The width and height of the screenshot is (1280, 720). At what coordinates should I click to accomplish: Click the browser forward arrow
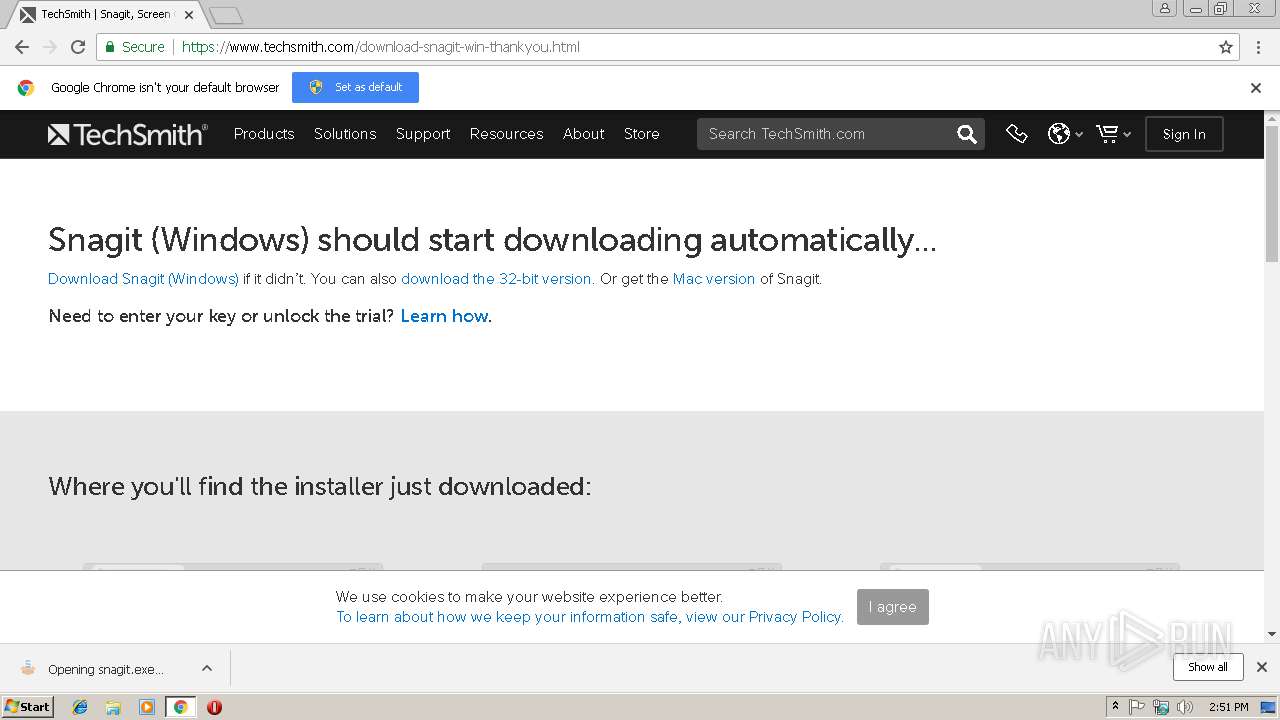(50, 47)
